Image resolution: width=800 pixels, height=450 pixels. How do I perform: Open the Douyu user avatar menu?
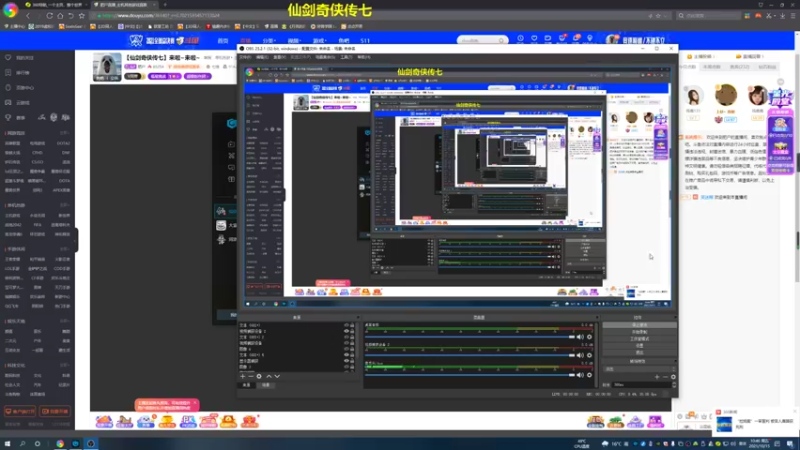point(612,39)
